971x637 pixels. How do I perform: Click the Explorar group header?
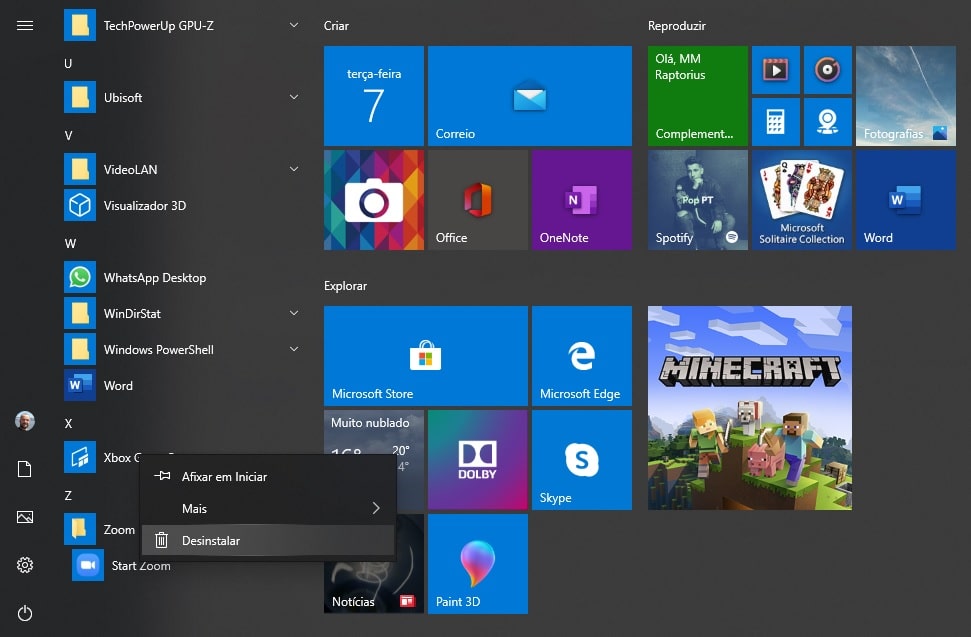(345, 286)
